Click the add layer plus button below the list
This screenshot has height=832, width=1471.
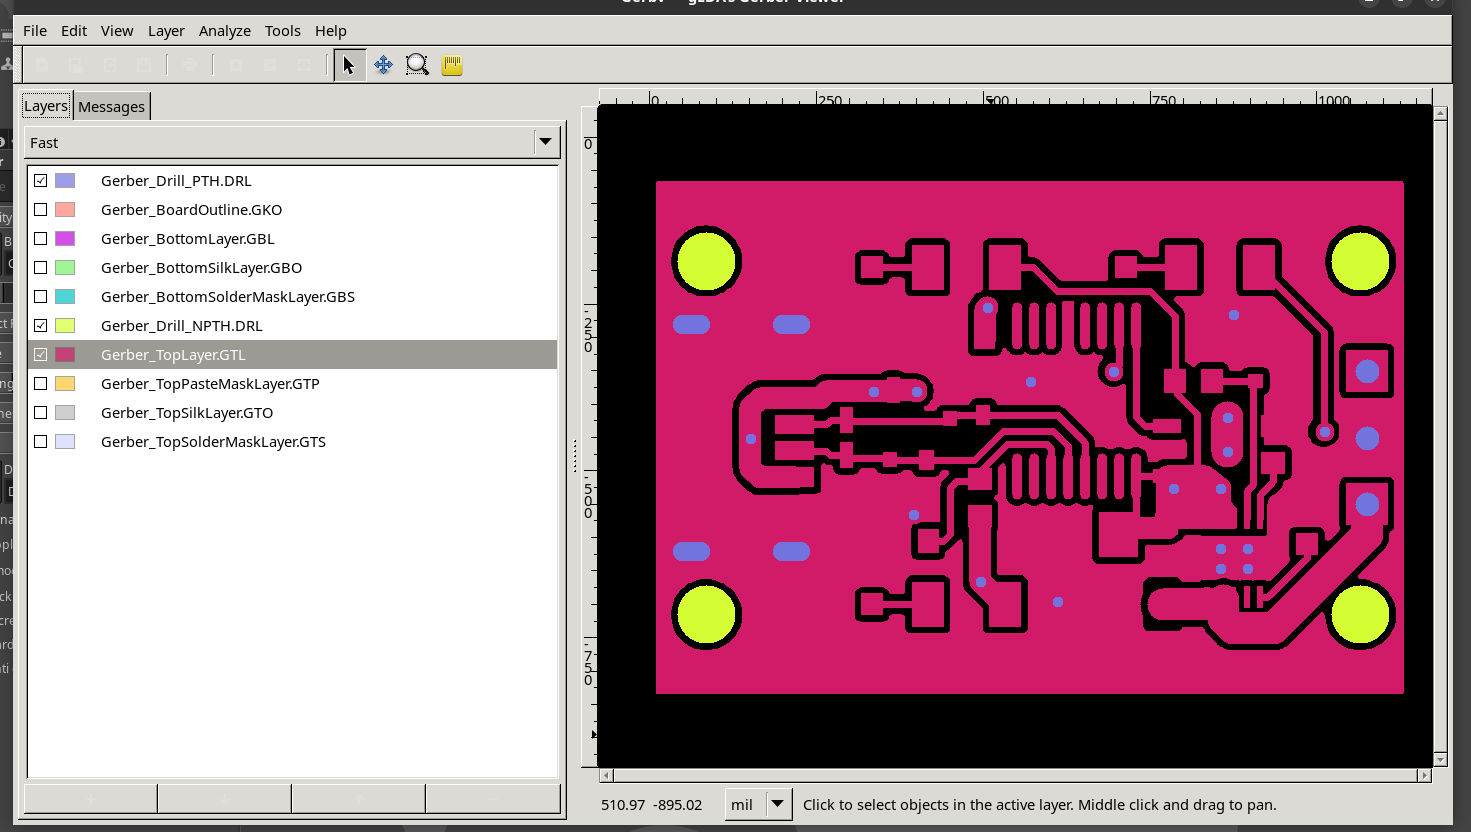pos(91,799)
